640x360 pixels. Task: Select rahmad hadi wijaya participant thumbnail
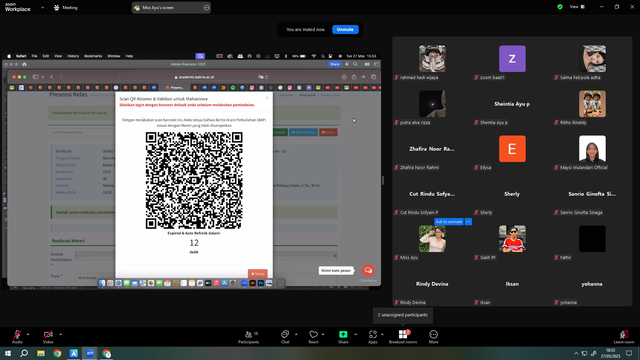(432, 59)
